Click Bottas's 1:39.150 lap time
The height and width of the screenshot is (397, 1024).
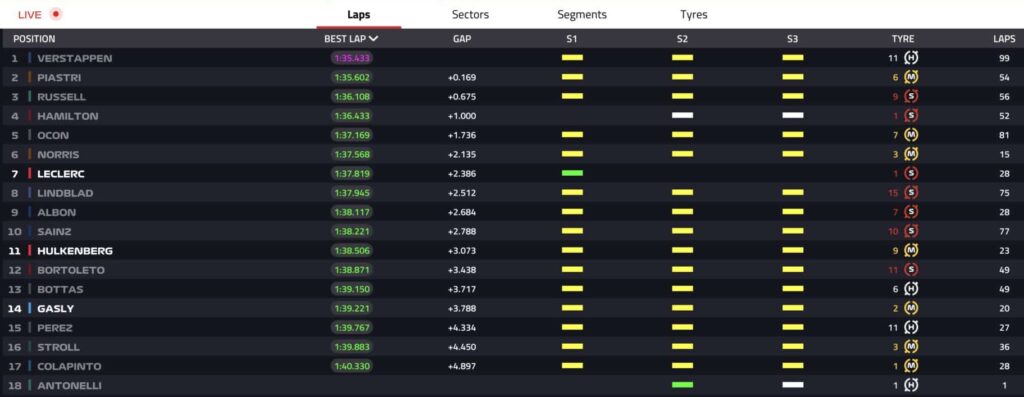(351, 289)
